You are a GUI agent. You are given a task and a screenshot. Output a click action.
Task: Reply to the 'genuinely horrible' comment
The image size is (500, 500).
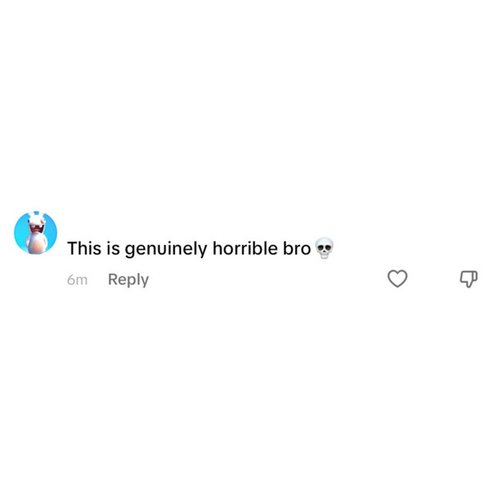(x=128, y=280)
